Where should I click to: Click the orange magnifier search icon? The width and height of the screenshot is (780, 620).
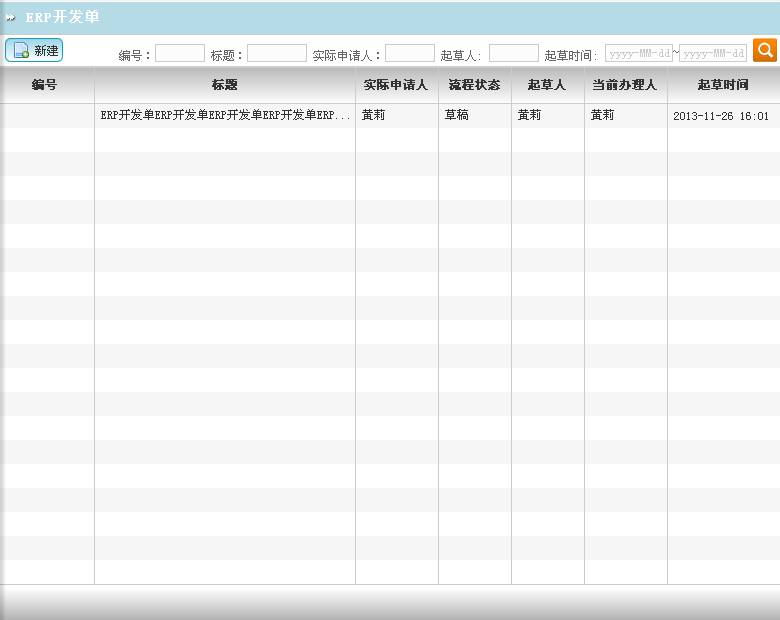tap(764, 50)
